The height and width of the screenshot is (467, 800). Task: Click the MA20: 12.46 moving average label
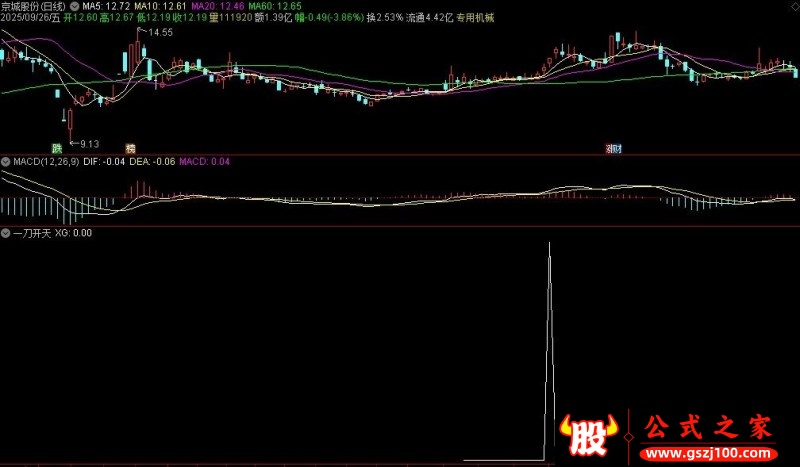[216, 6]
